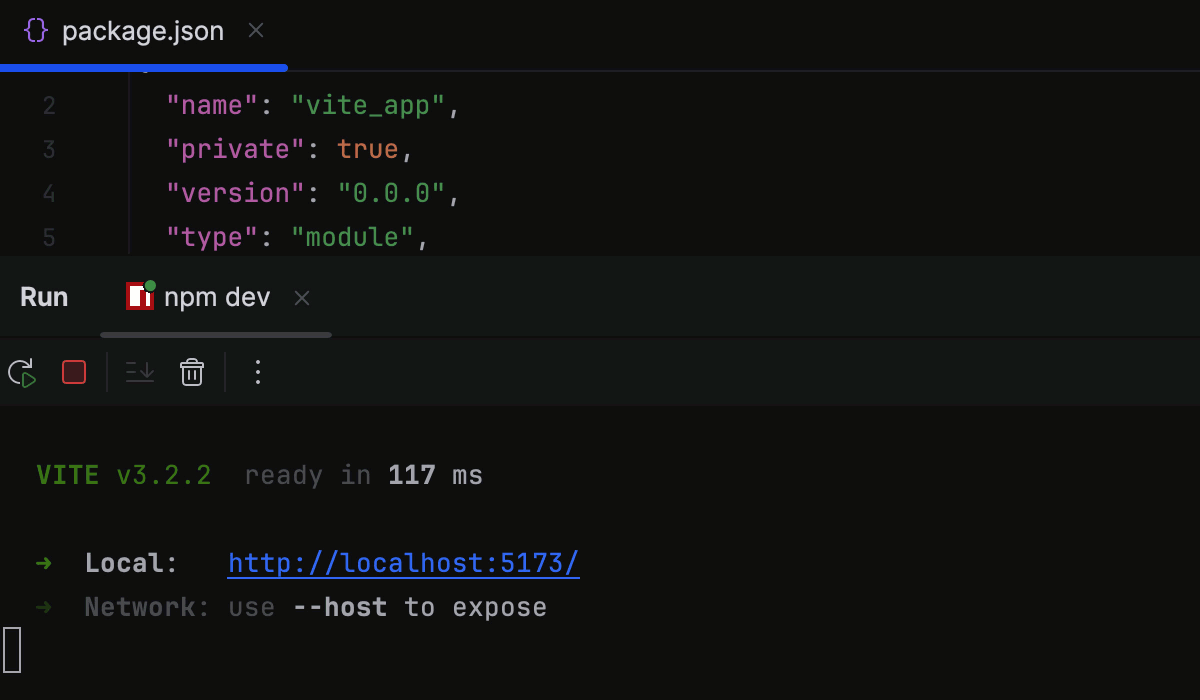Click the blue progress bar under package.json tab
Screen dimensions: 1200x700
click(143, 68)
